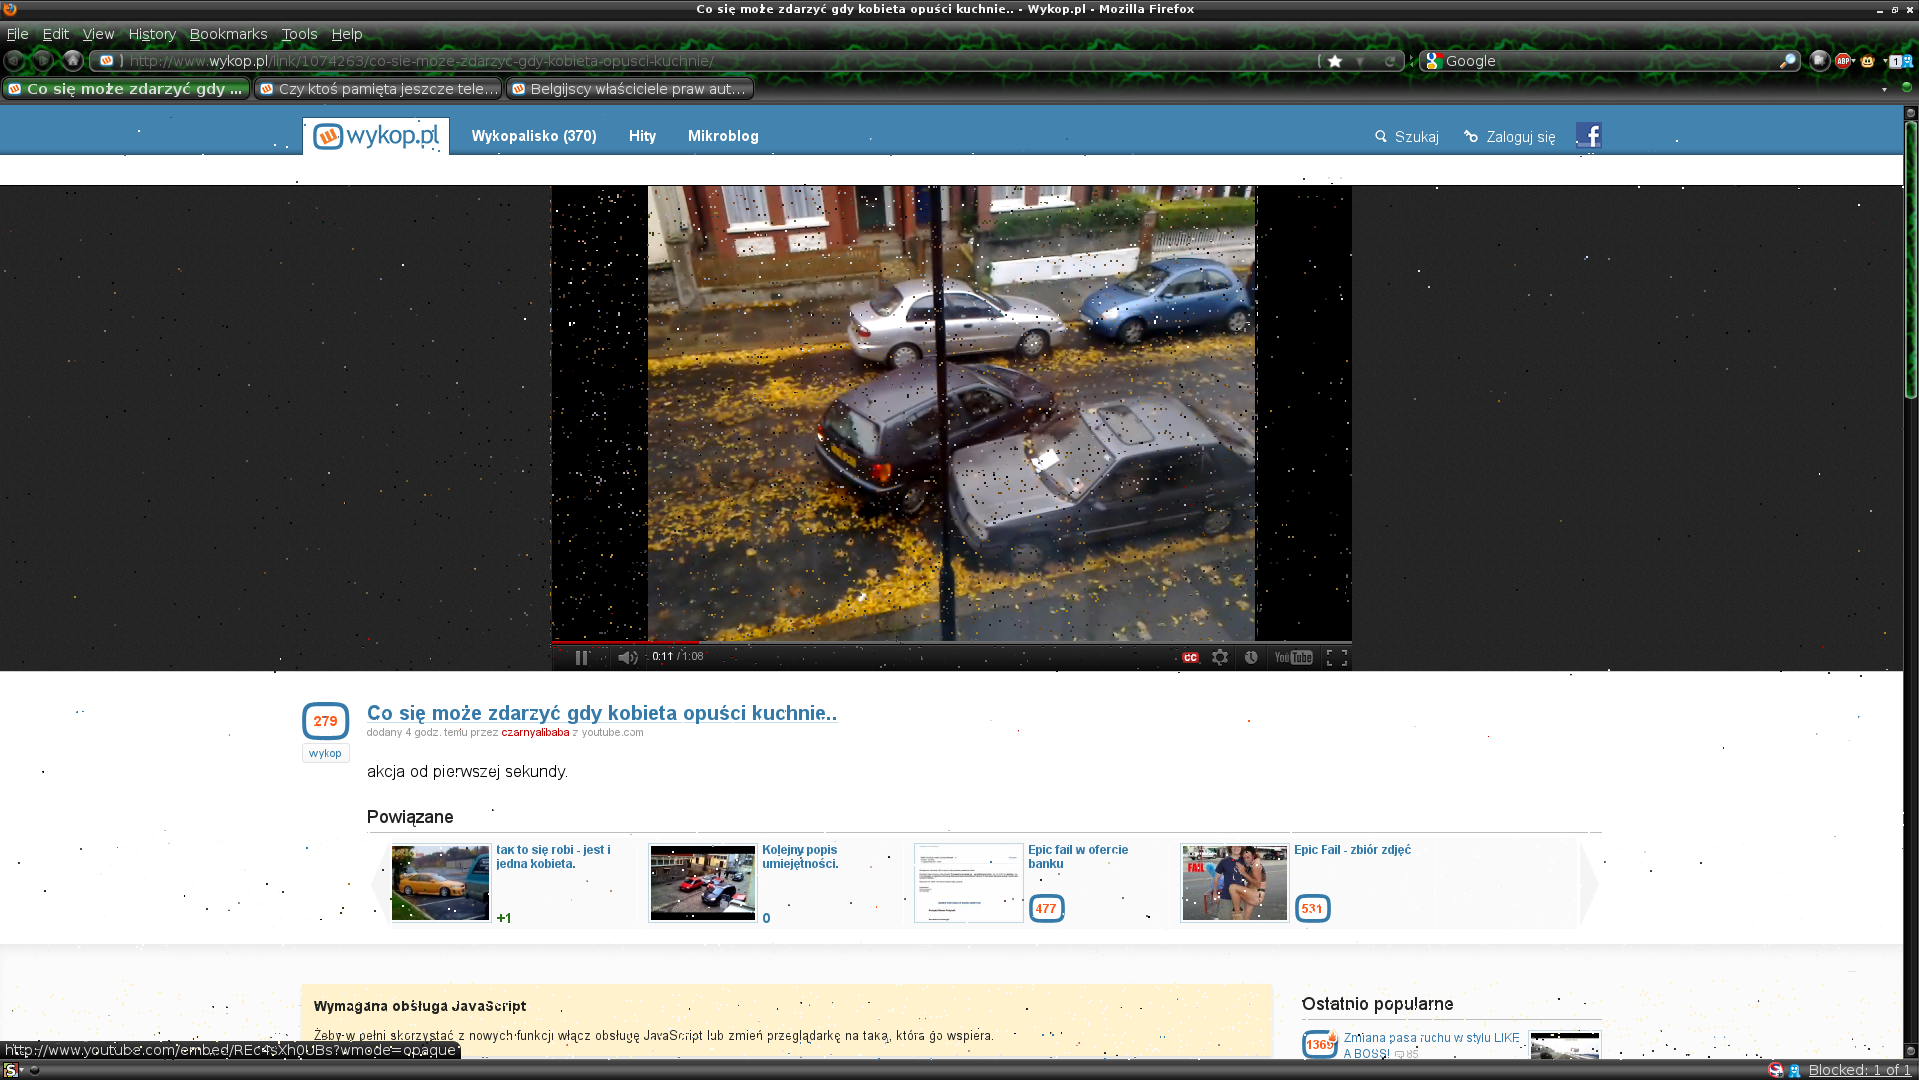Open the Facebook login icon
This screenshot has height=1080, width=1919.
[x=1589, y=136]
